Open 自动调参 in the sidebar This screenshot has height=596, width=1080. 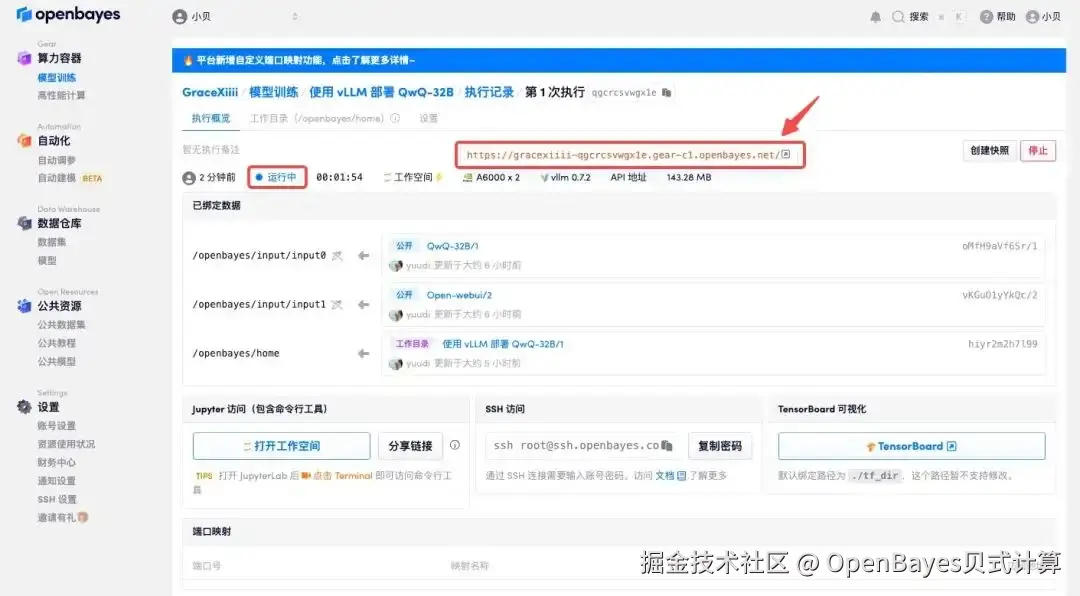56,161
